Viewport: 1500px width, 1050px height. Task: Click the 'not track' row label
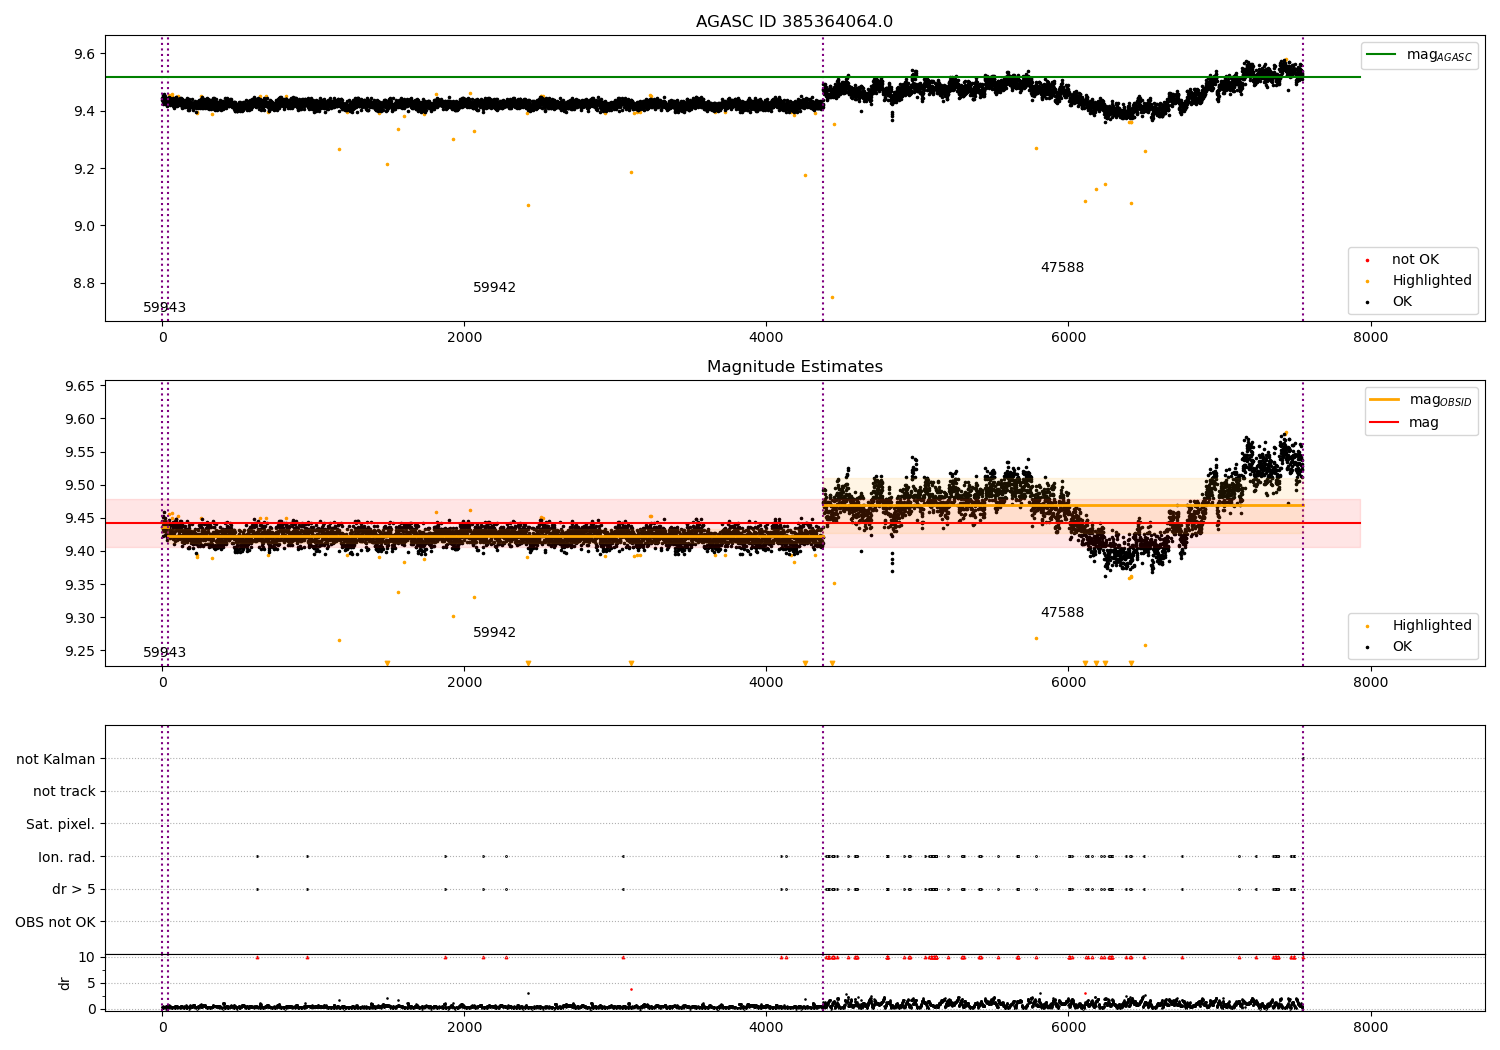(x=64, y=792)
